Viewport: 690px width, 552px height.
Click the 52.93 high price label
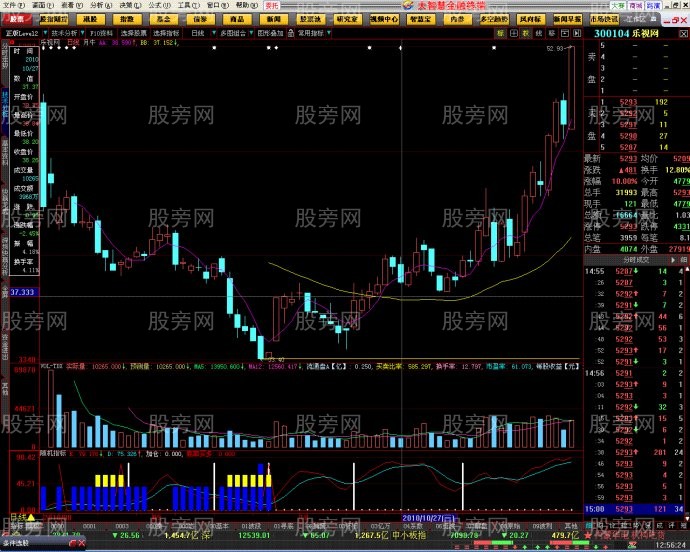click(x=554, y=49)
